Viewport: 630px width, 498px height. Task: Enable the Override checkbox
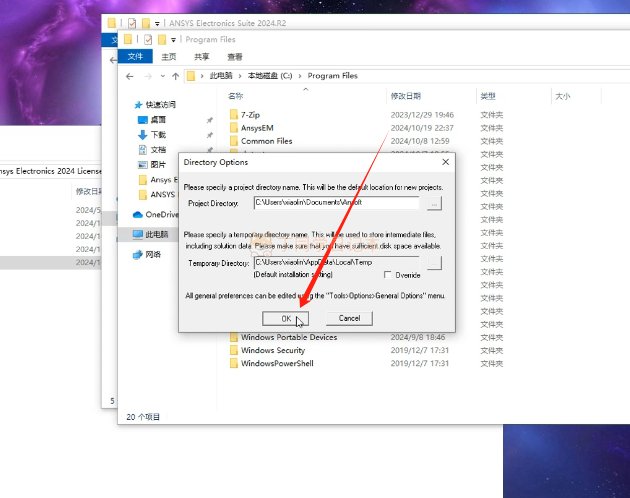pyautogui.click(x=388, y=274)
